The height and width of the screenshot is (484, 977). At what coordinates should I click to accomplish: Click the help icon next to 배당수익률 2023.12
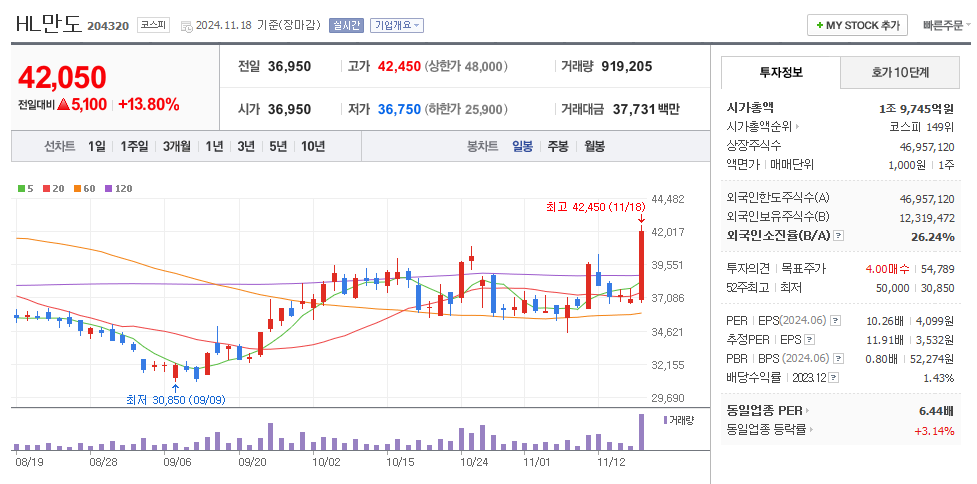pyautogui.click(x=834, y=378)
